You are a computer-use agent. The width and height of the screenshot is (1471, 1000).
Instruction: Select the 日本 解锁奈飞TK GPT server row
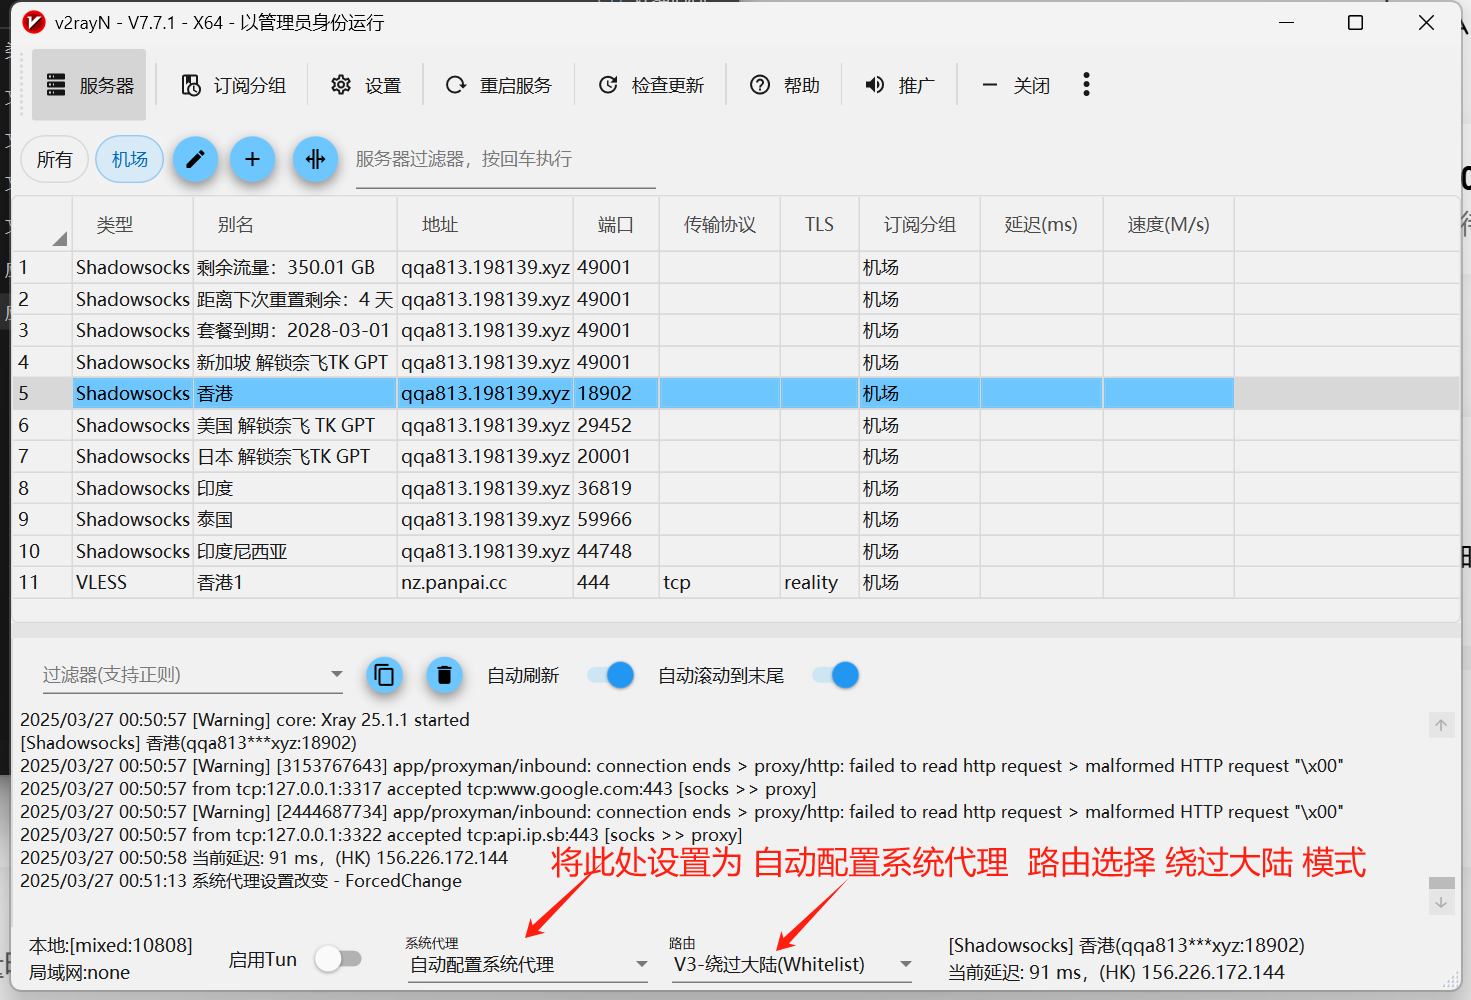623,456
